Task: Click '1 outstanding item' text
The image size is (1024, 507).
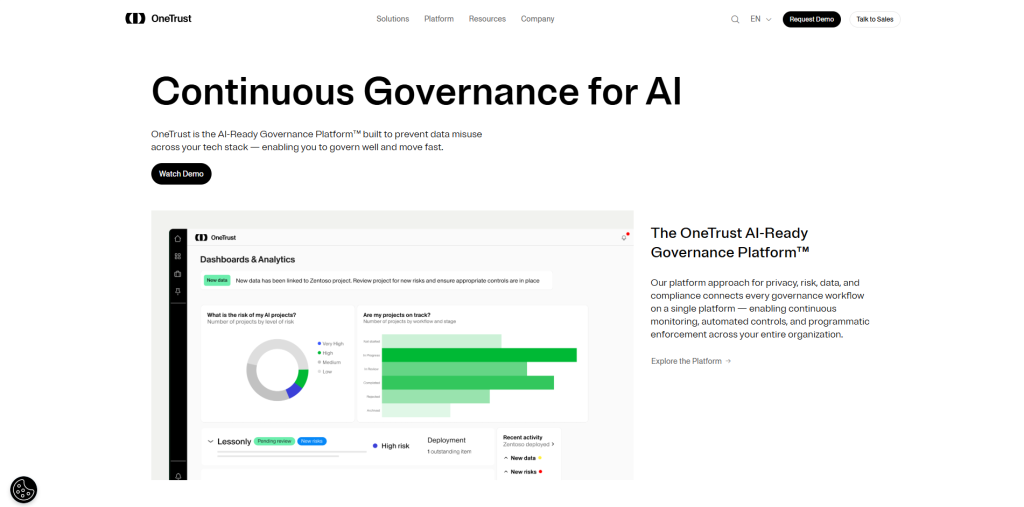Action: 449,451
